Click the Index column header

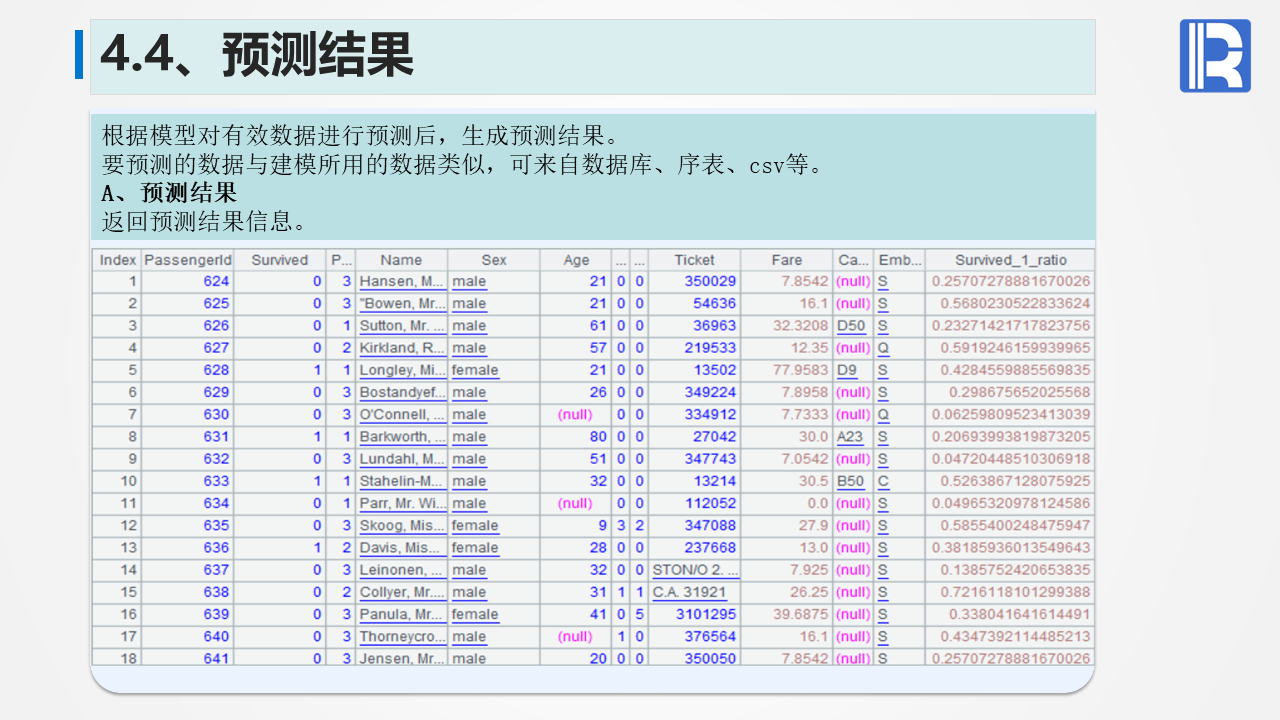117,260
